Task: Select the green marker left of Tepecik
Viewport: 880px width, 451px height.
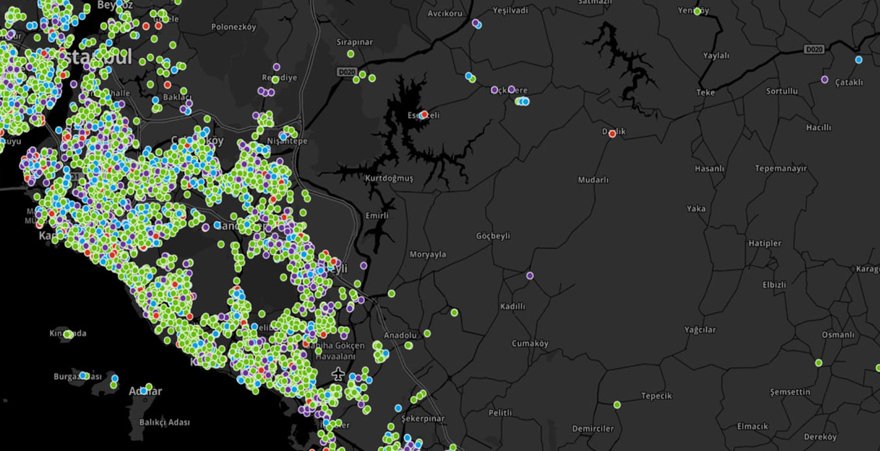Action: coord(617,404)
